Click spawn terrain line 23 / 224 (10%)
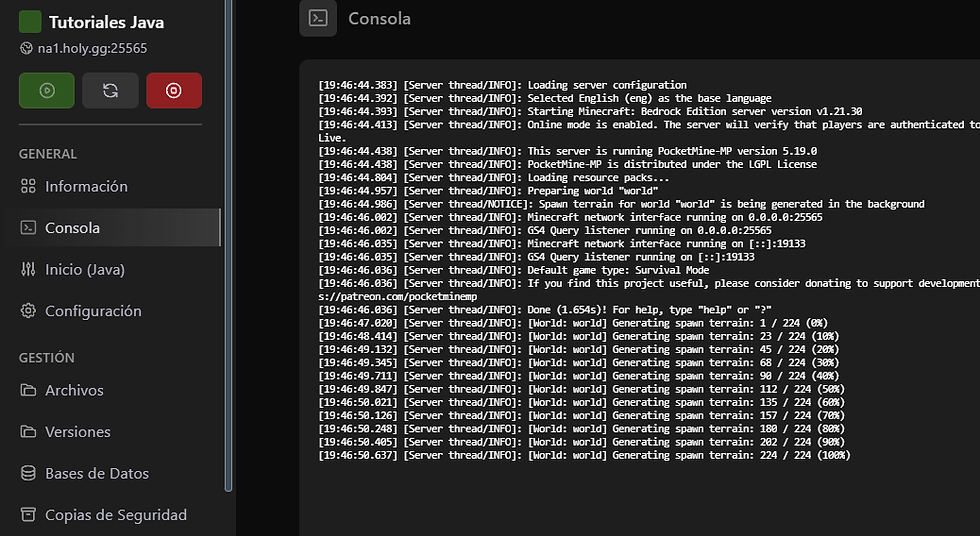The image size is (980, 536). click(x=579, y=336)
